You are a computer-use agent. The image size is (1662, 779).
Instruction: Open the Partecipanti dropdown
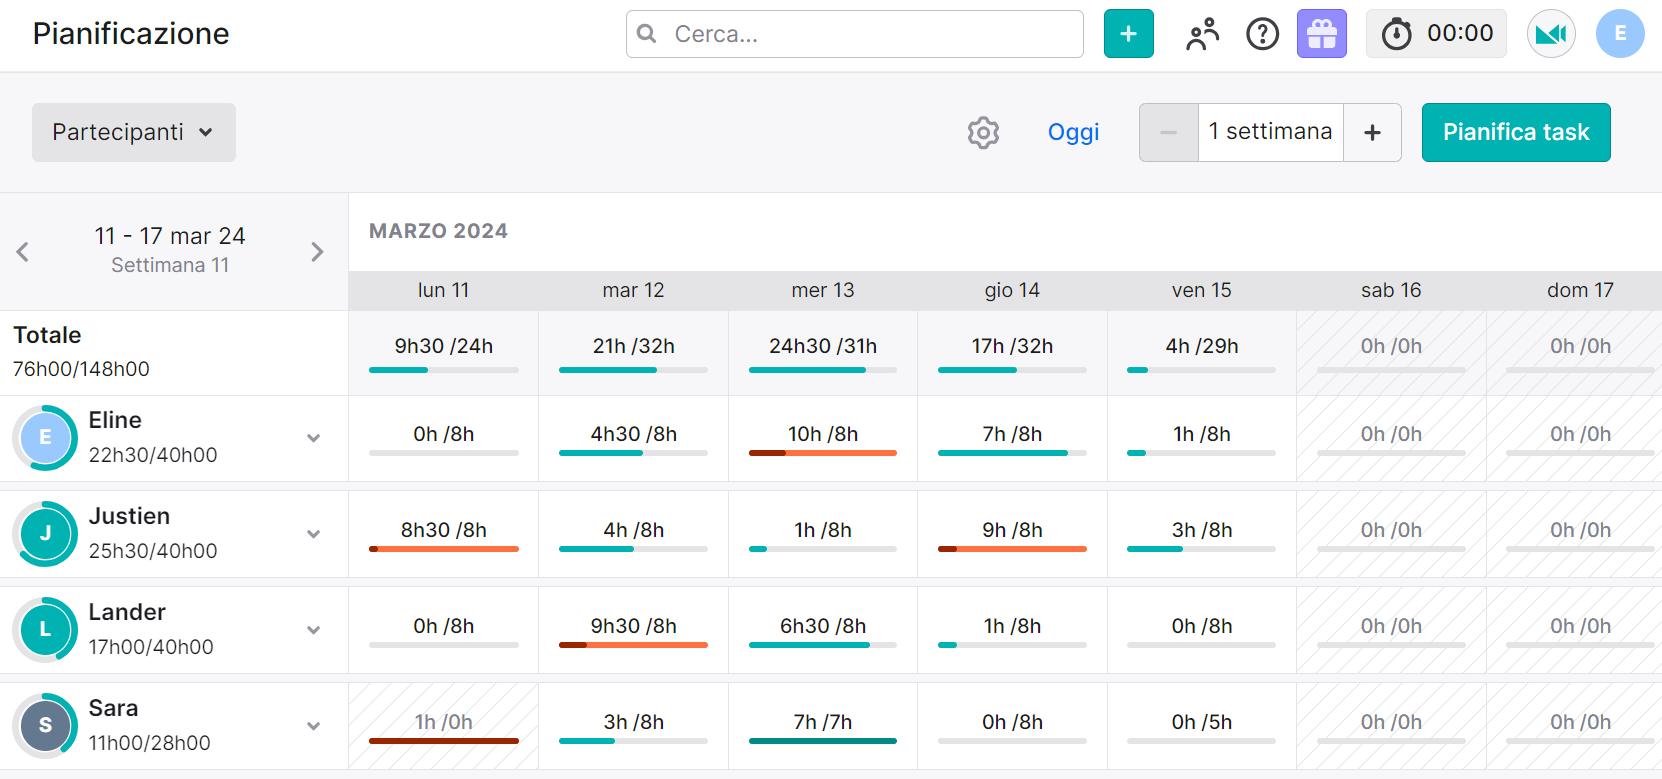[134, 132]
